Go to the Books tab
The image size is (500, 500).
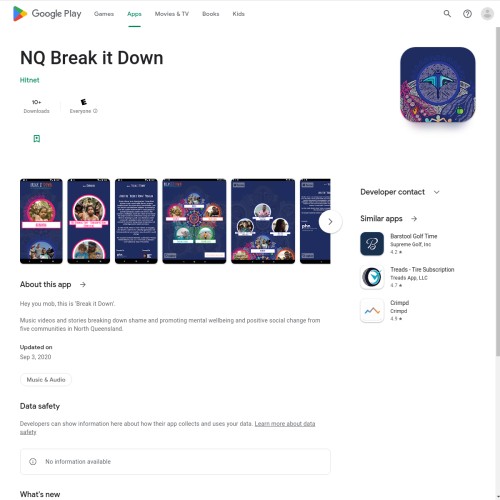[211, 14]
